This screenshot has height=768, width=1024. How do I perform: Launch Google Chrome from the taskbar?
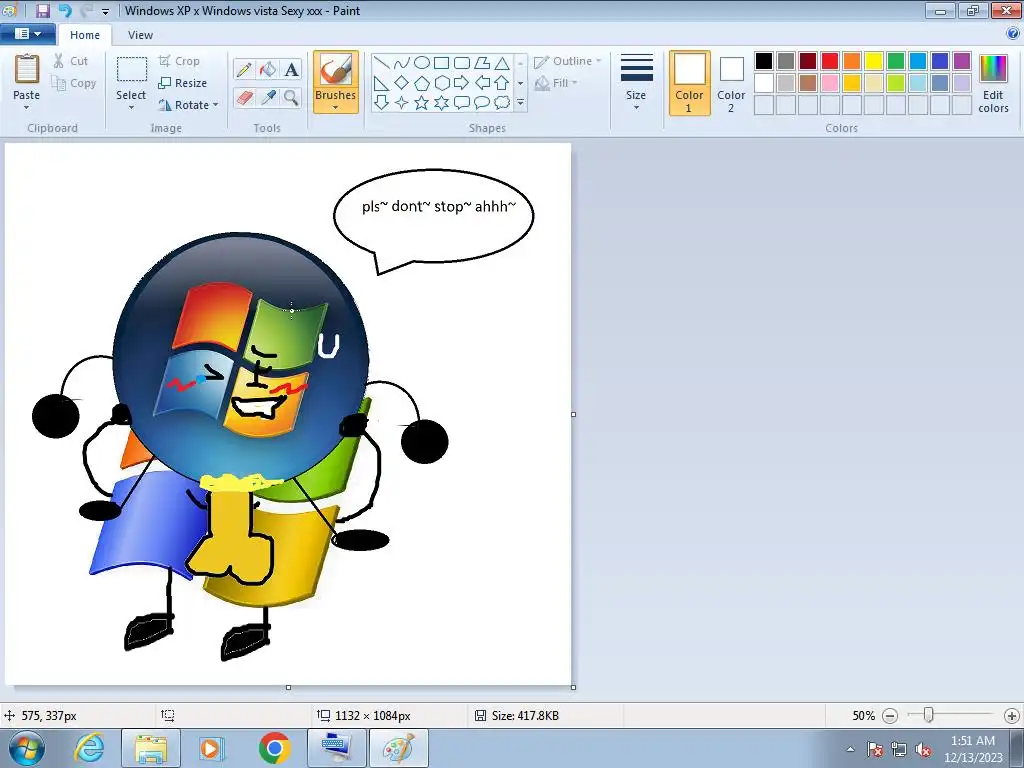click(x=274, y=748)
